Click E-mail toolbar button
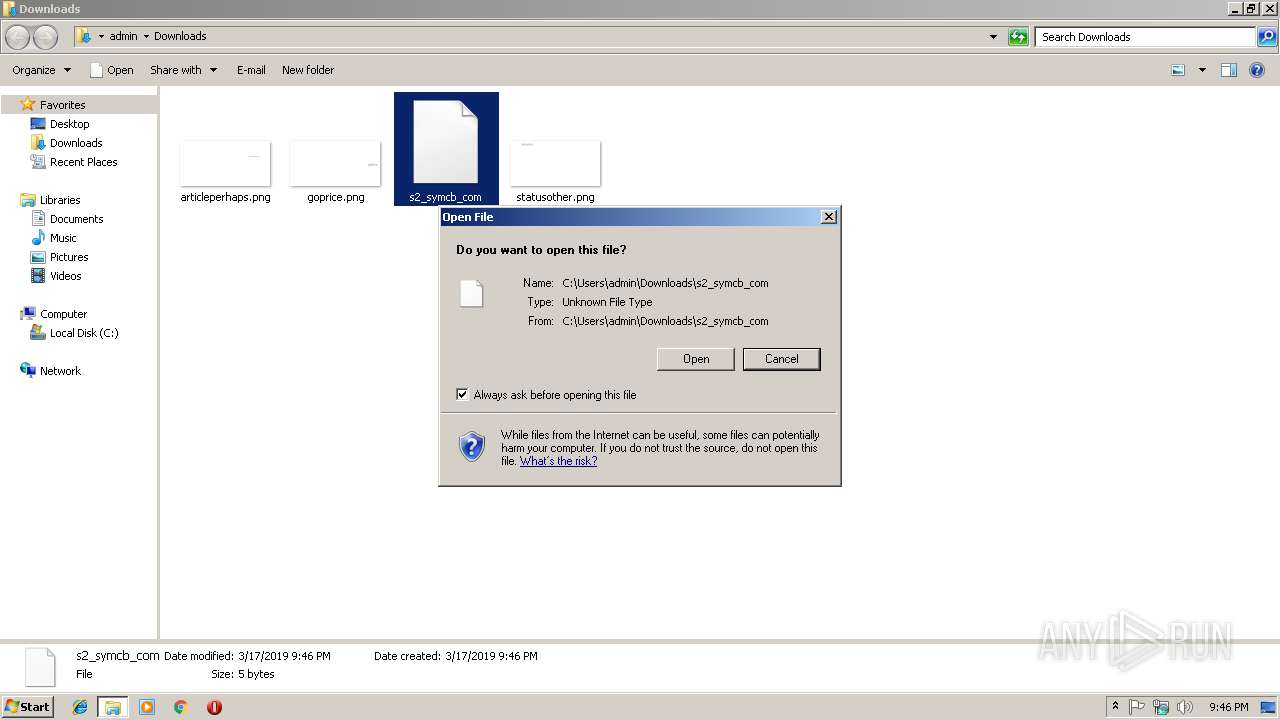Screen dimensions: 1280x720 251,70
